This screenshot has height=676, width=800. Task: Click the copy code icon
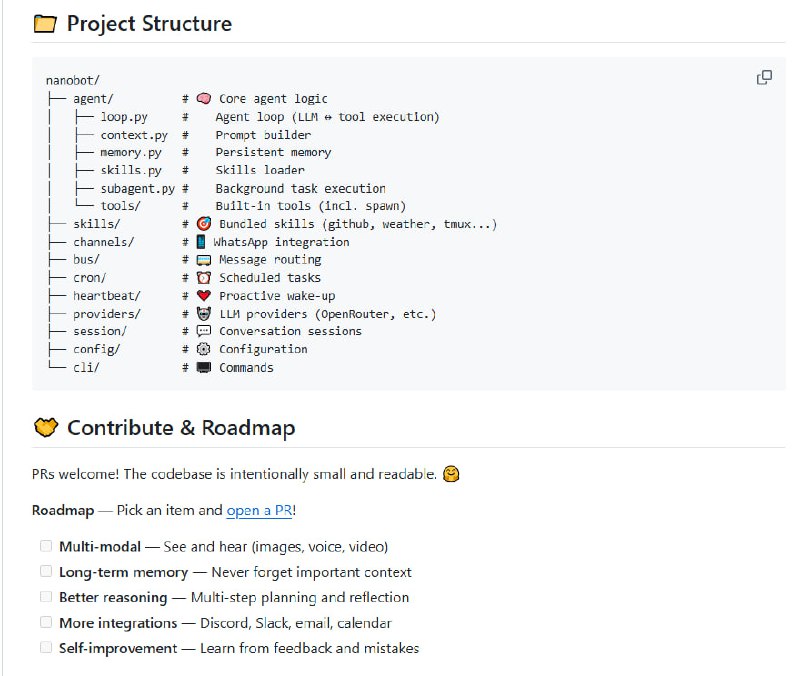(x=764, y=78)
